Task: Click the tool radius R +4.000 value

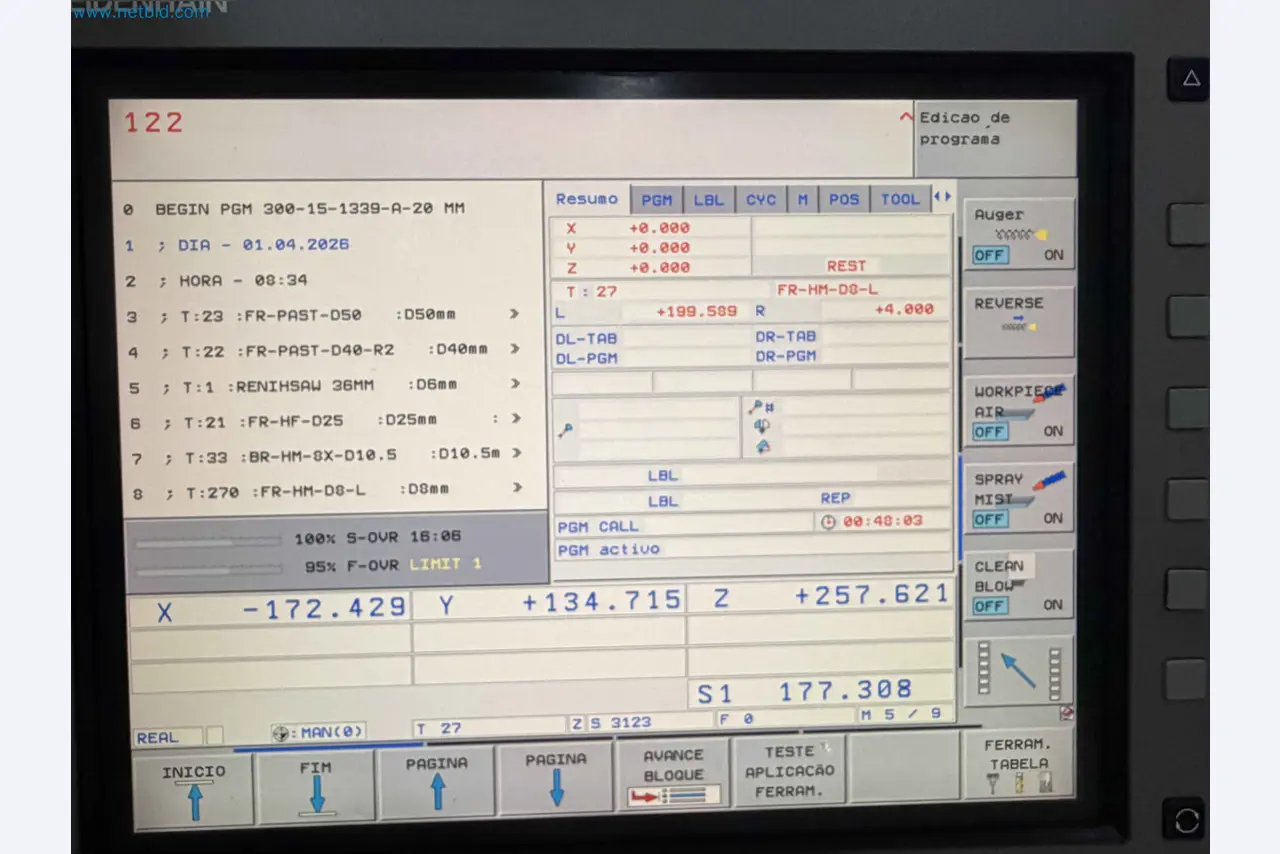Action: pyautogui.click(x=904, y=309)
